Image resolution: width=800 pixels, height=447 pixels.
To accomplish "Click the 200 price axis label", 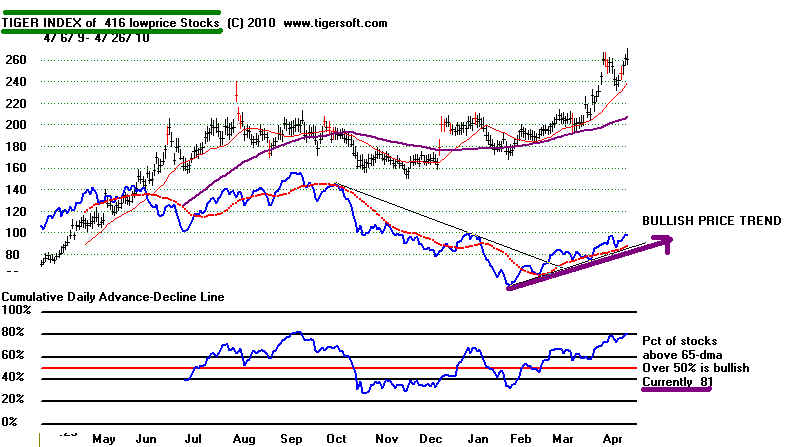I will (17, 125).
